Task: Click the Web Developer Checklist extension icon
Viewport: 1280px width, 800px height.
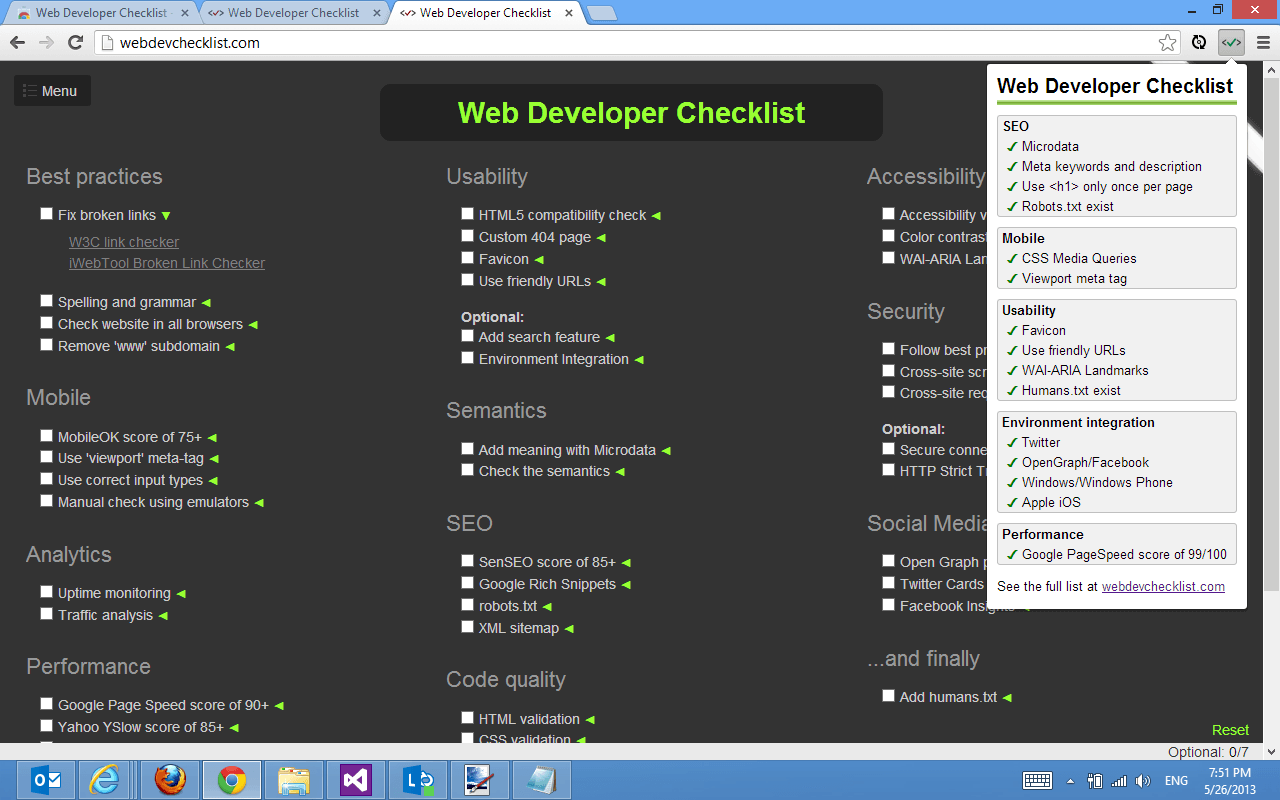Action: pyautogui.click(x=1231, y=42)
